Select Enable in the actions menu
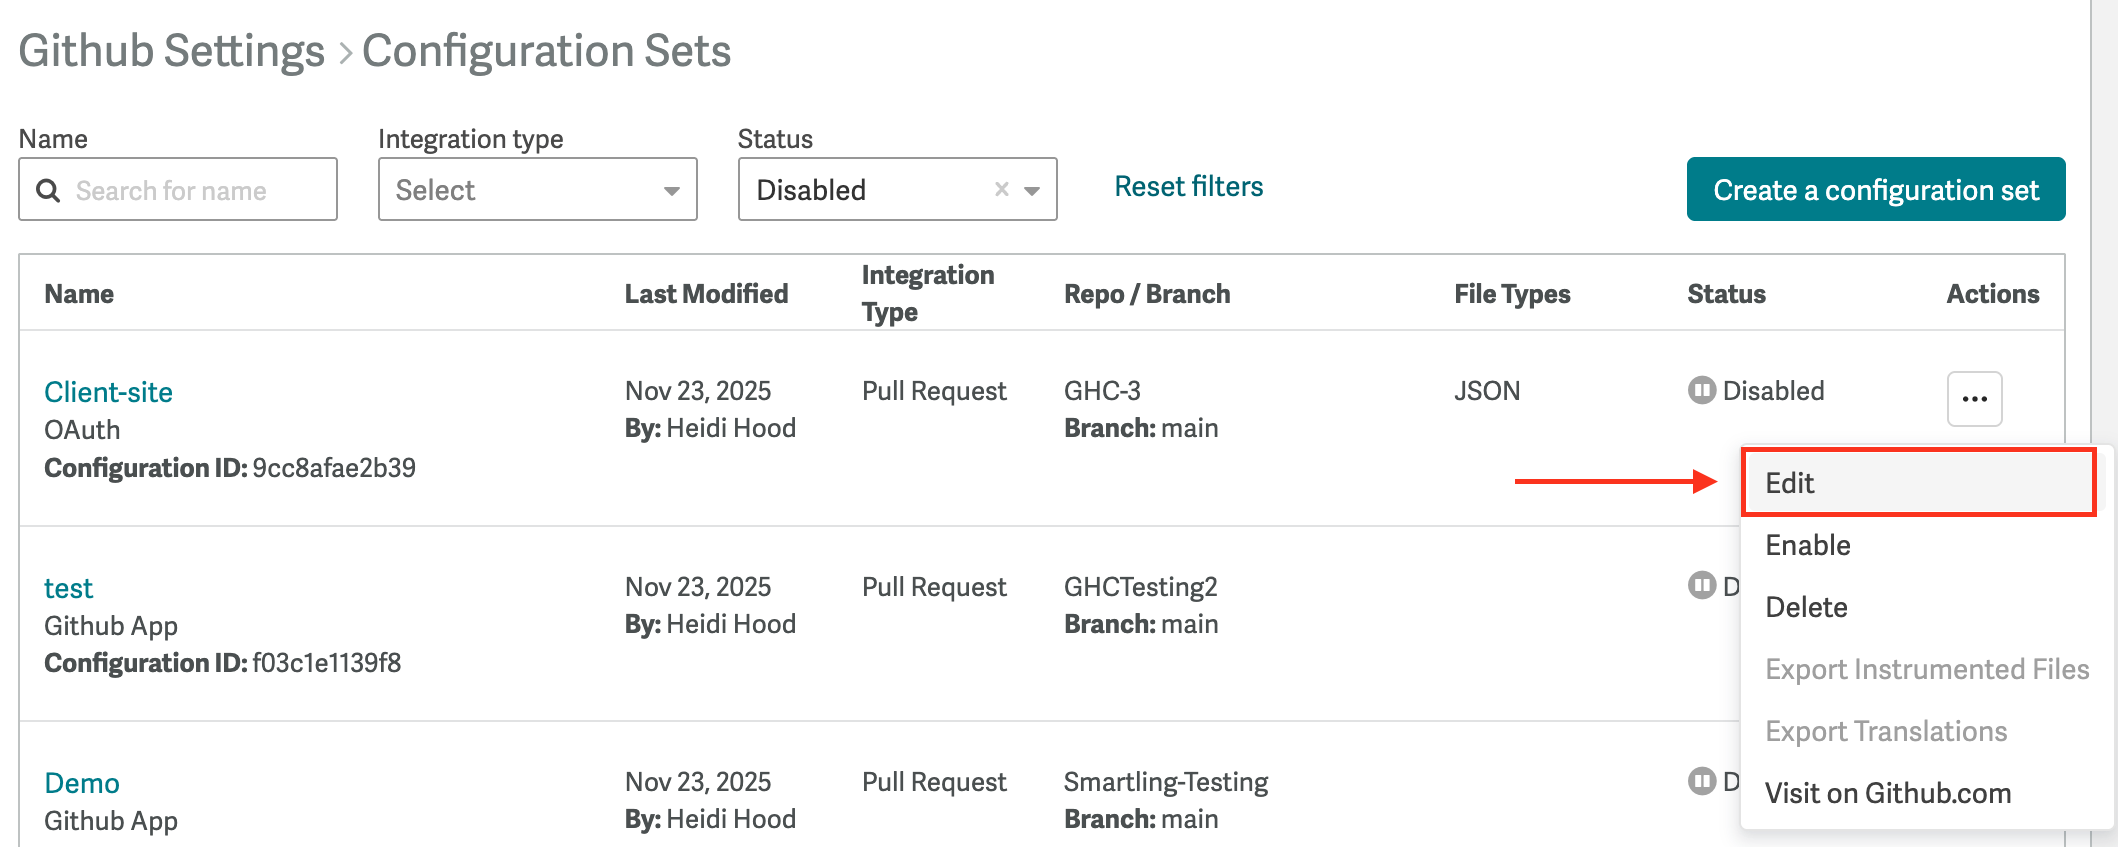 click(1808, 545)
